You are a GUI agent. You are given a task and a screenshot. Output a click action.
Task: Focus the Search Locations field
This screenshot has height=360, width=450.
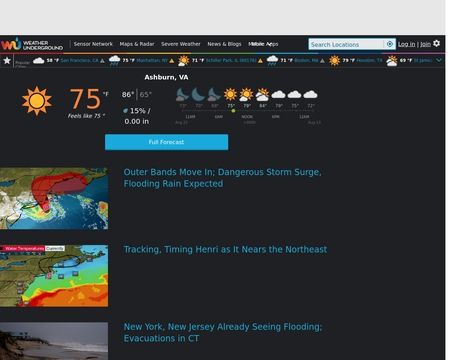click(x=346, y=44)
